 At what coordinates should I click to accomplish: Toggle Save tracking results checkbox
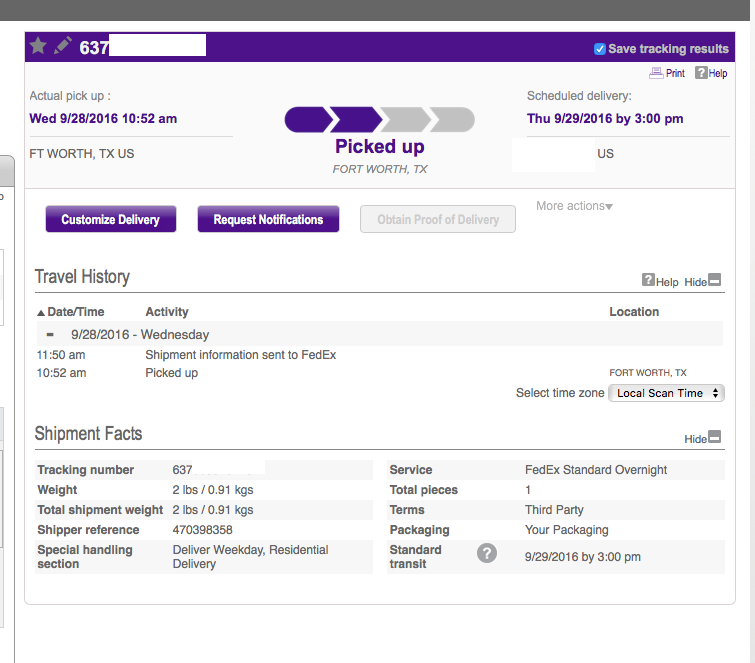tap(599, 49)
